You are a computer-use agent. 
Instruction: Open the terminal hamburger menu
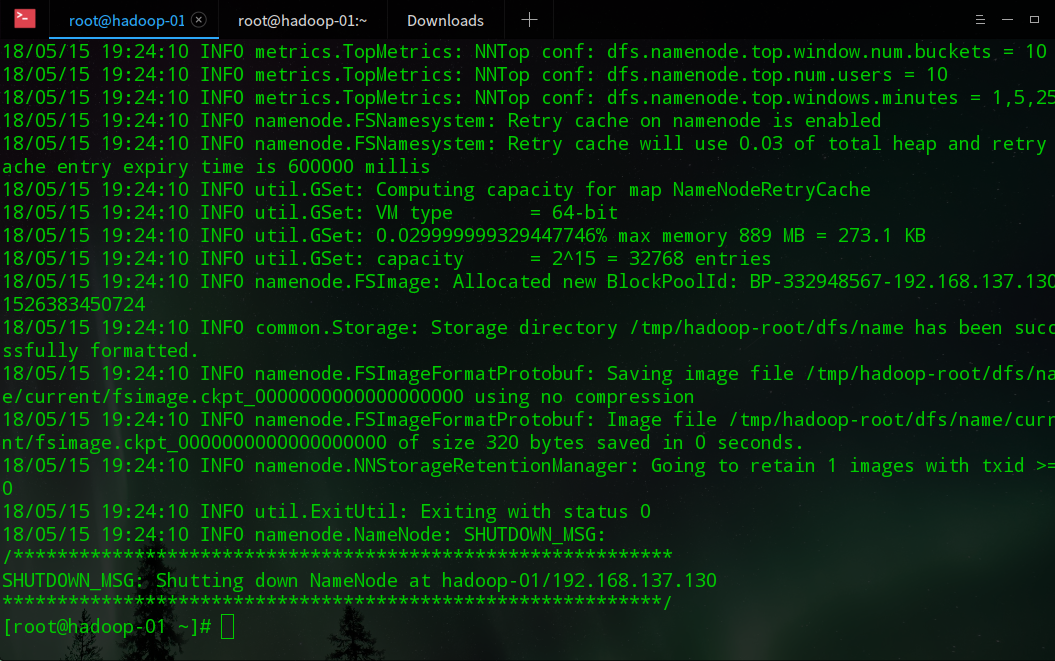click(980, 20)
